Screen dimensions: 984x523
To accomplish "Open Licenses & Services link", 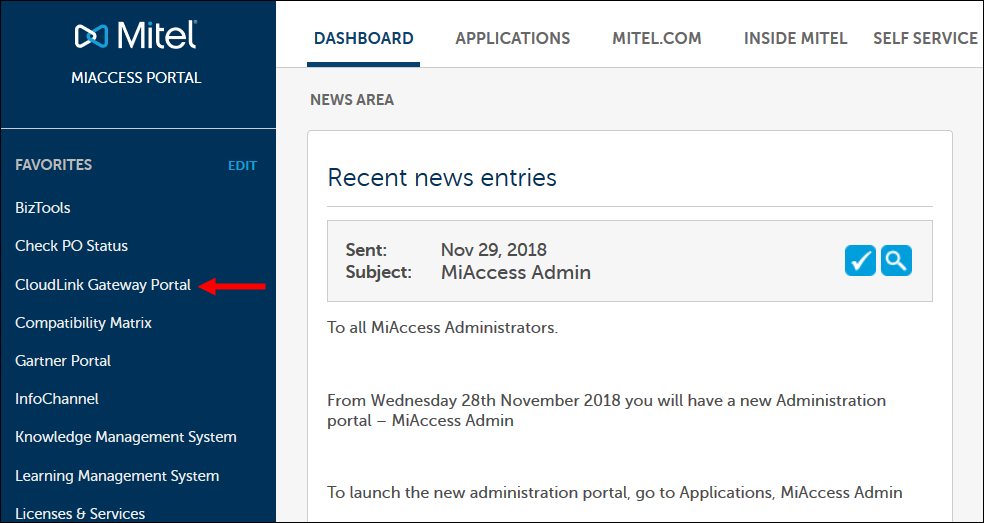I will pos(80,513).
